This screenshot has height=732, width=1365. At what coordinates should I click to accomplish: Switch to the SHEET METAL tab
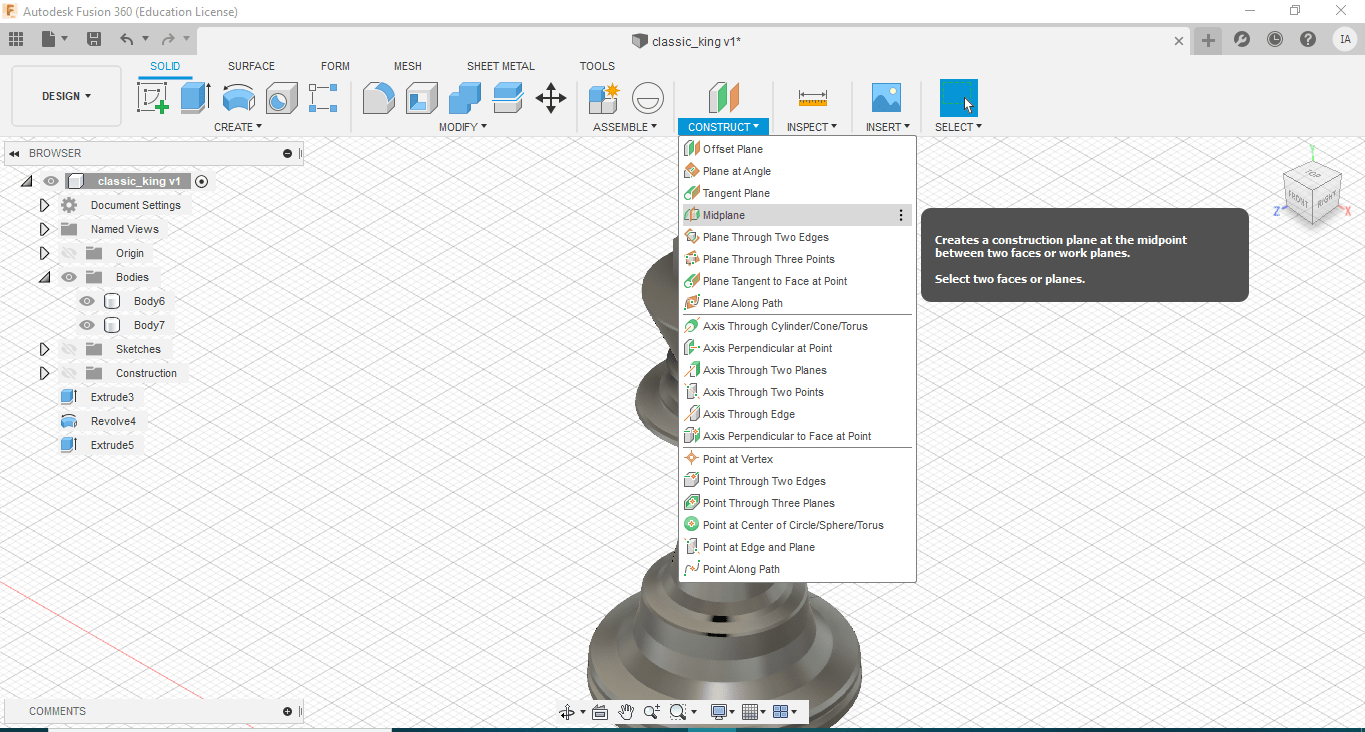tap(501, 66)
